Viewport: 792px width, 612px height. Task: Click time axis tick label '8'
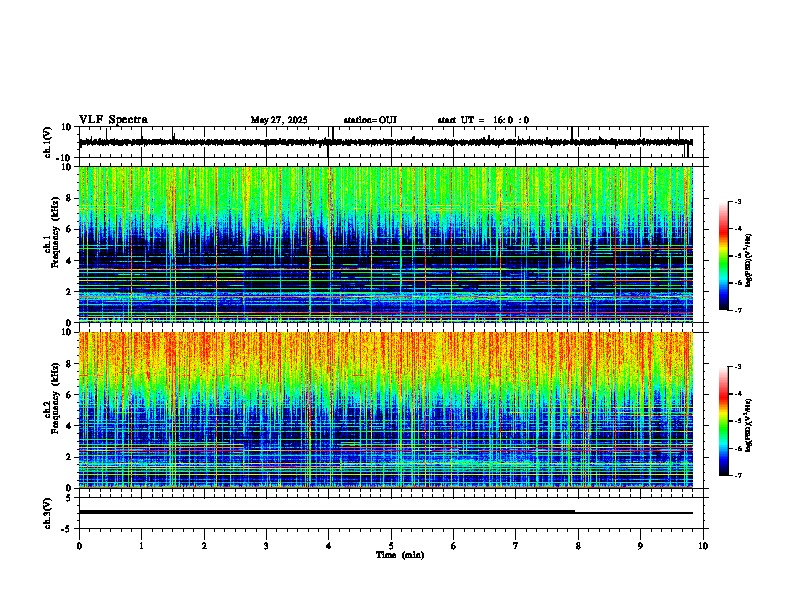pos(578,546)
